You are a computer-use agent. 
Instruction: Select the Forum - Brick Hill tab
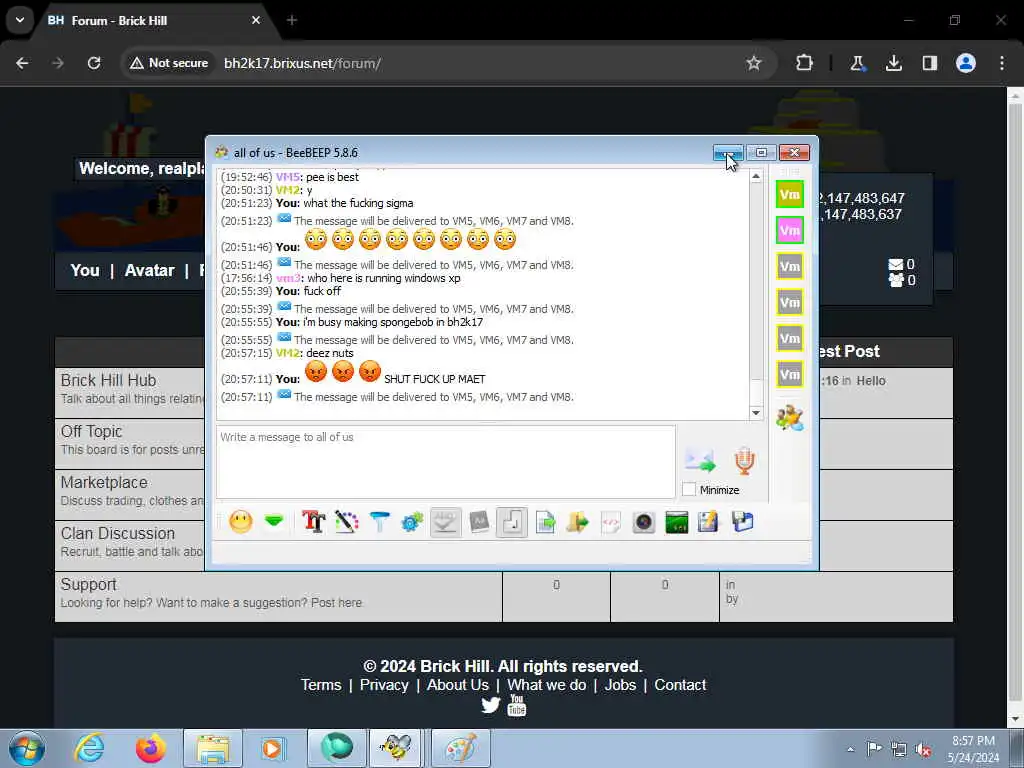pyautogui.click(x=154, y=20)
